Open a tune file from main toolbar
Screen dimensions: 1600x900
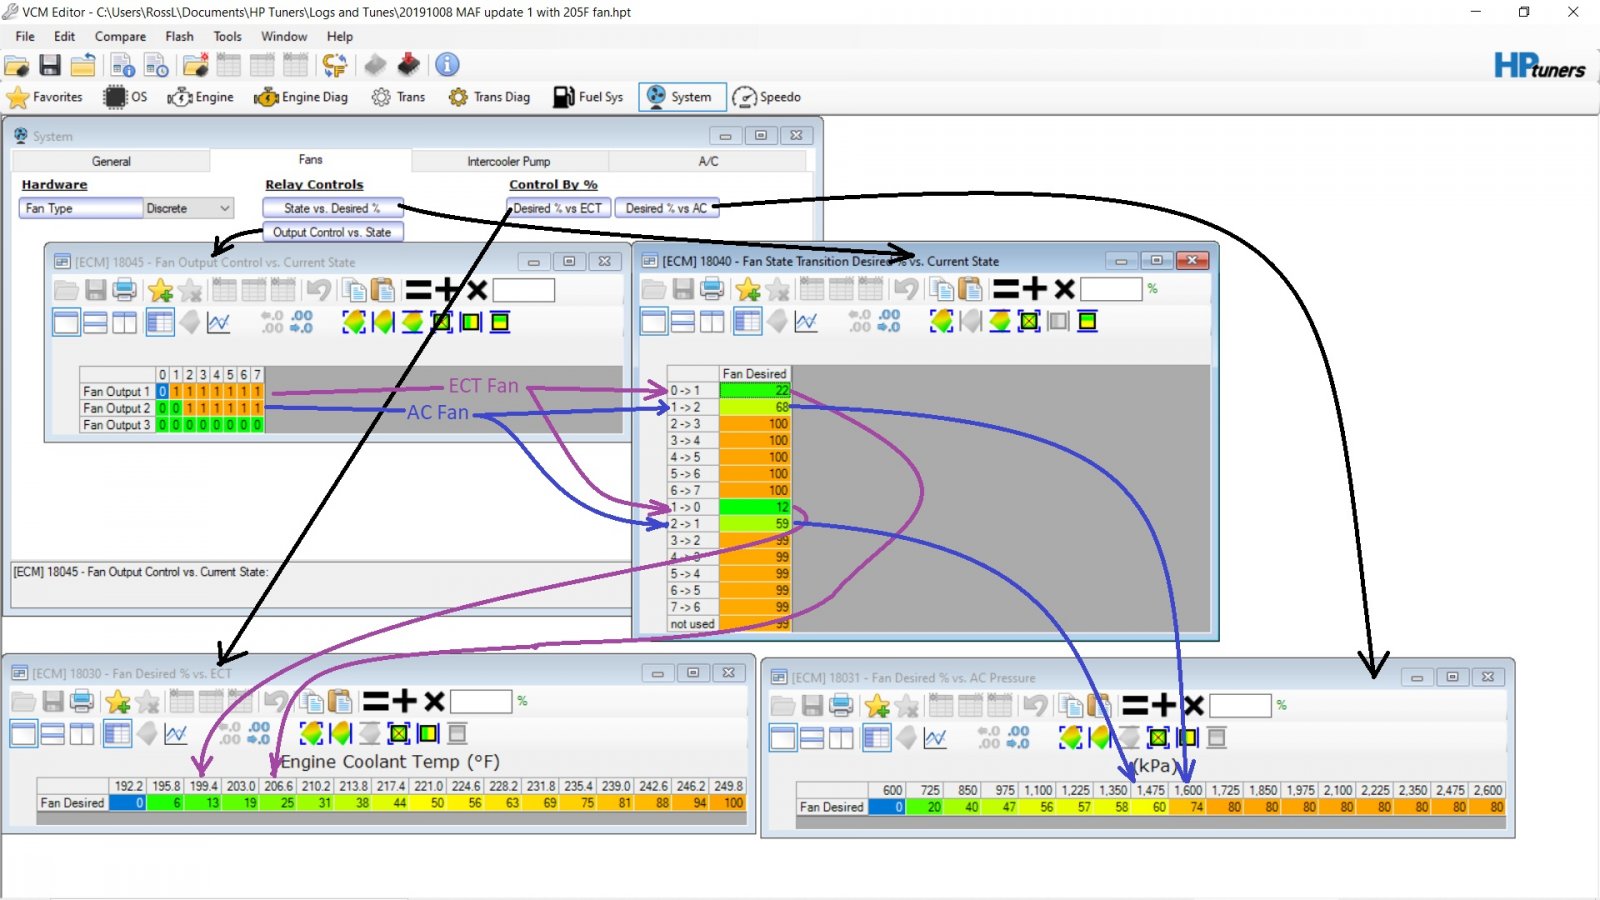click(17, 66)
